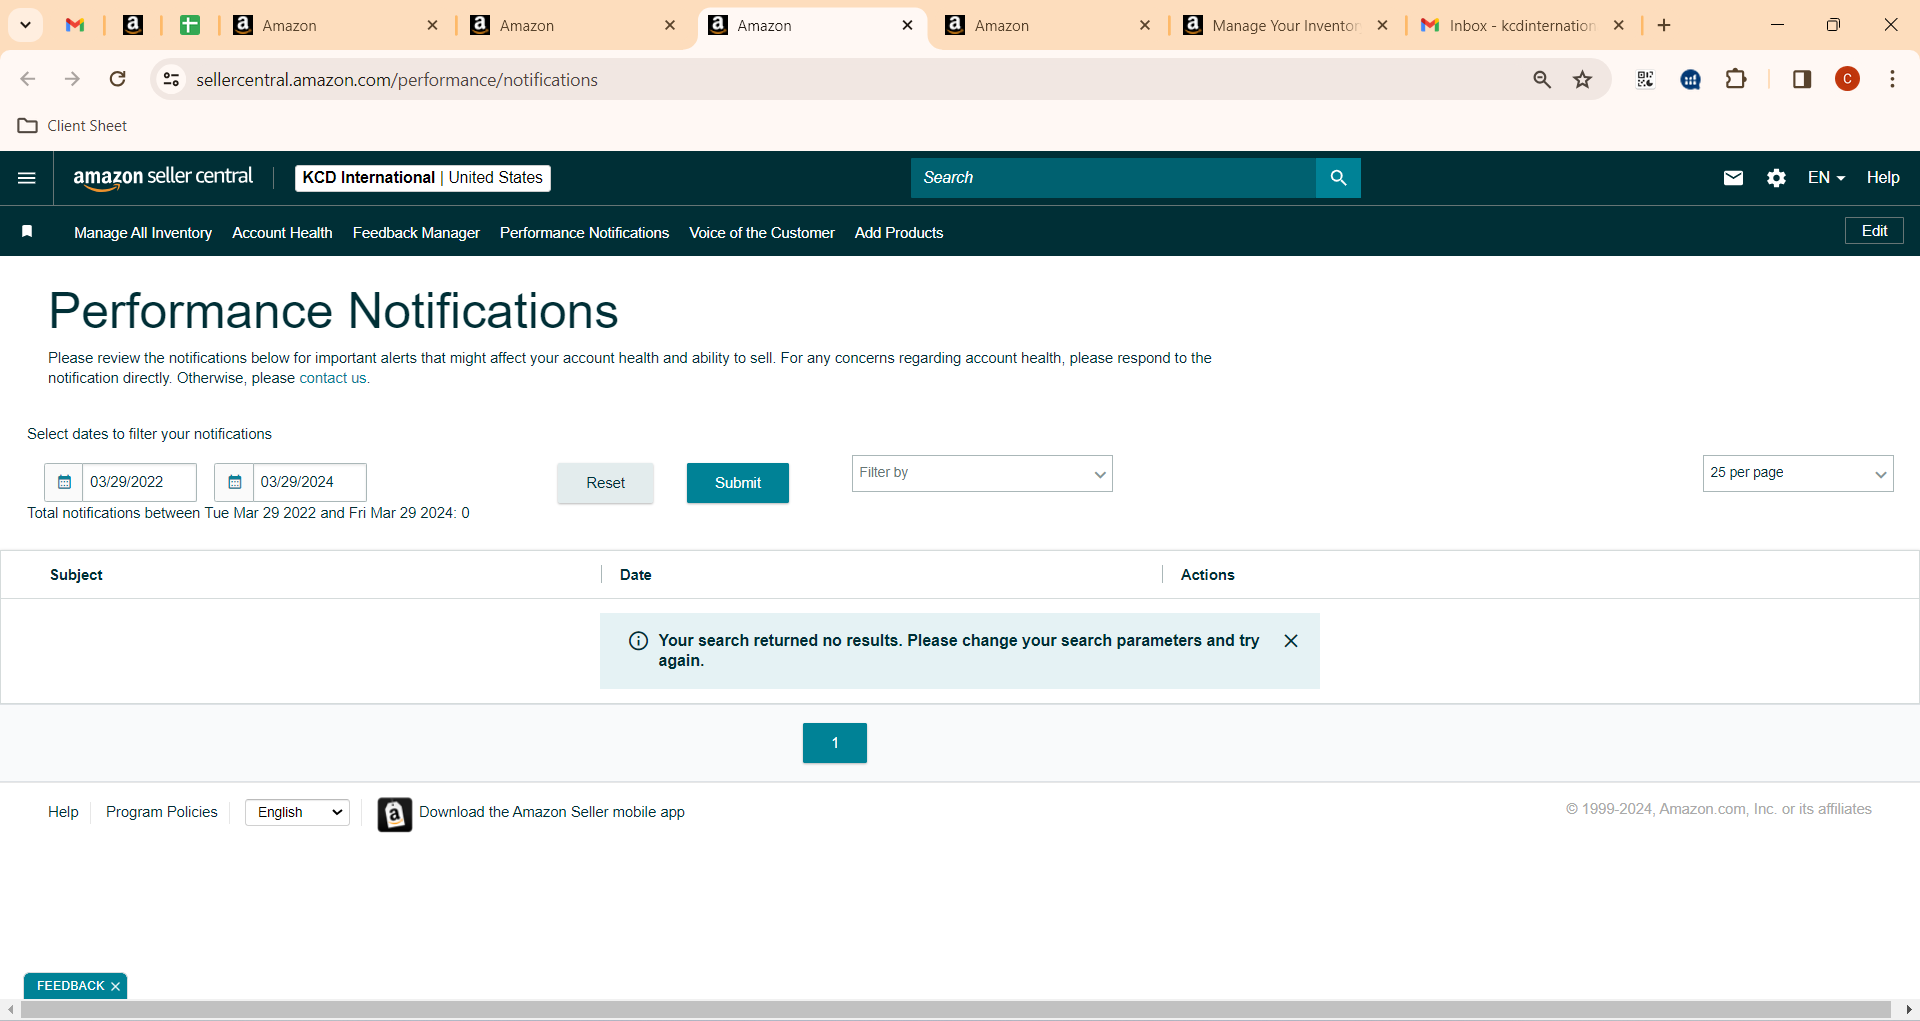This screenshot has width=1920, height=1021.
Task: Click the zoom magnifier in the address bar
Action: (x=1541, y=79)
